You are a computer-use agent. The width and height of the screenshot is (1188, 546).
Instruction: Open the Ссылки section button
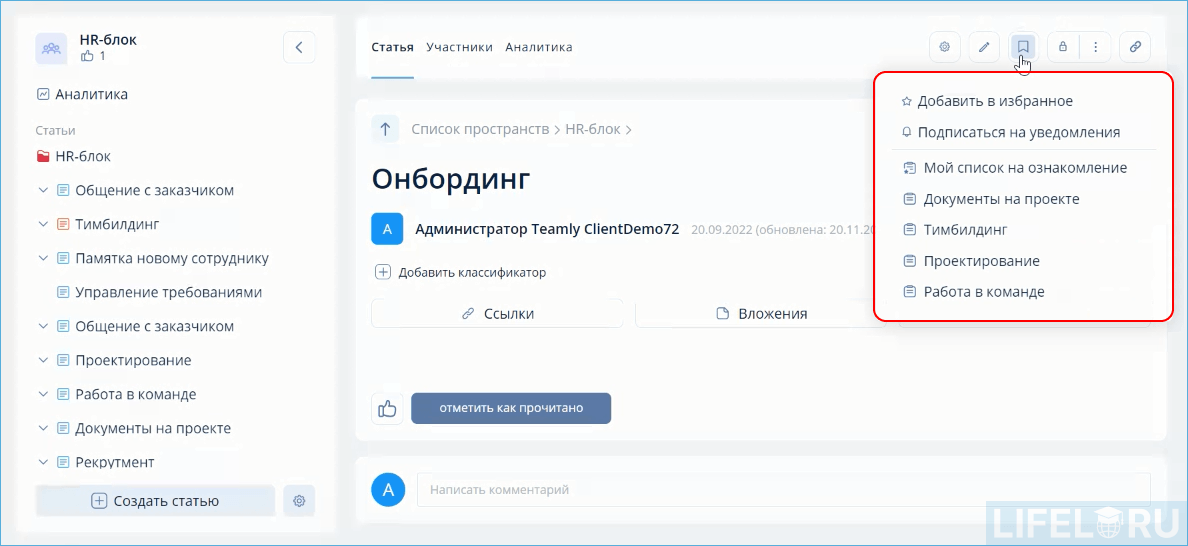tap(497, 314)
